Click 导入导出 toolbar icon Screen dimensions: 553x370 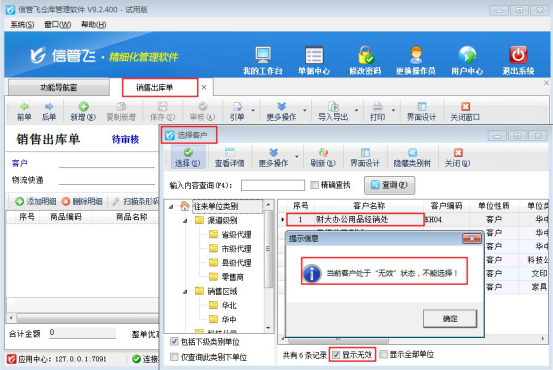coord(333,111)
